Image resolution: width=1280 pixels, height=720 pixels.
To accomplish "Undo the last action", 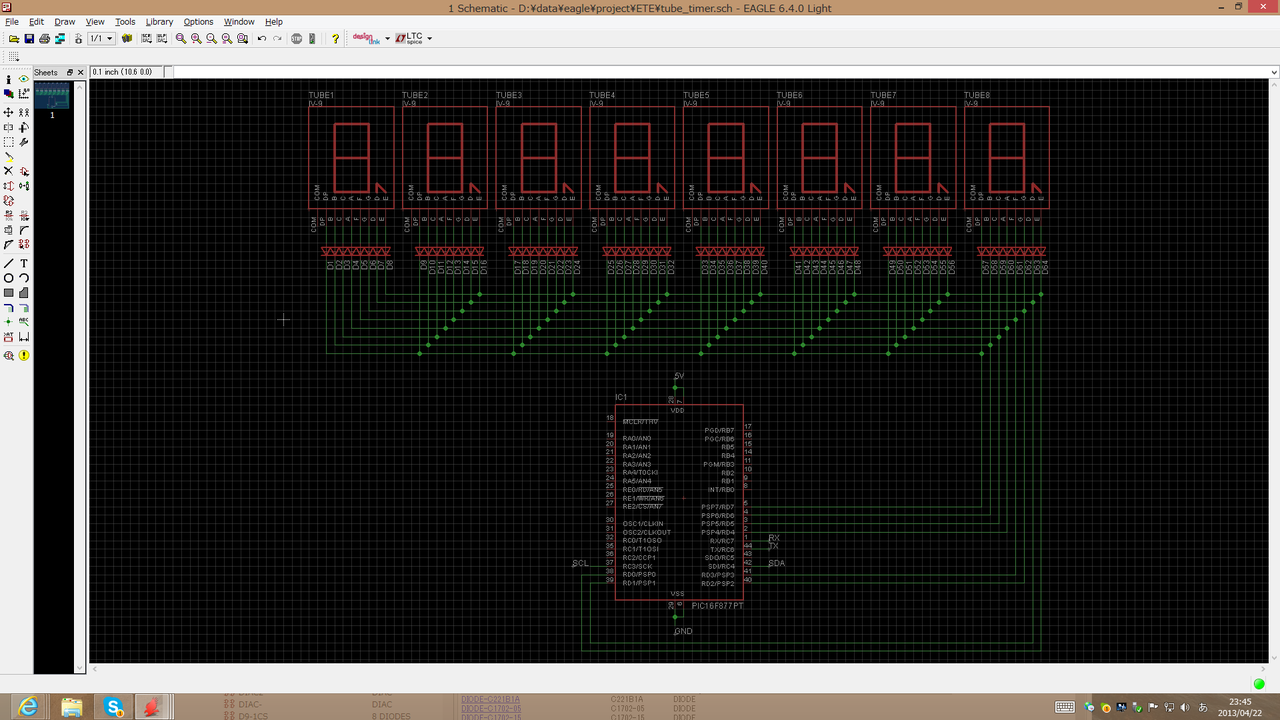I will pyautogui.click(x=262, y=39).
